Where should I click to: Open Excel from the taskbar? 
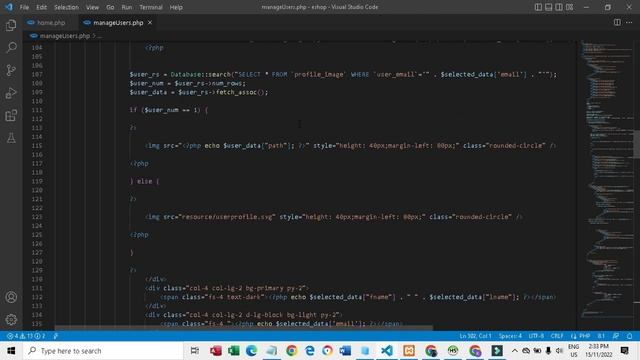click(233, 351)
